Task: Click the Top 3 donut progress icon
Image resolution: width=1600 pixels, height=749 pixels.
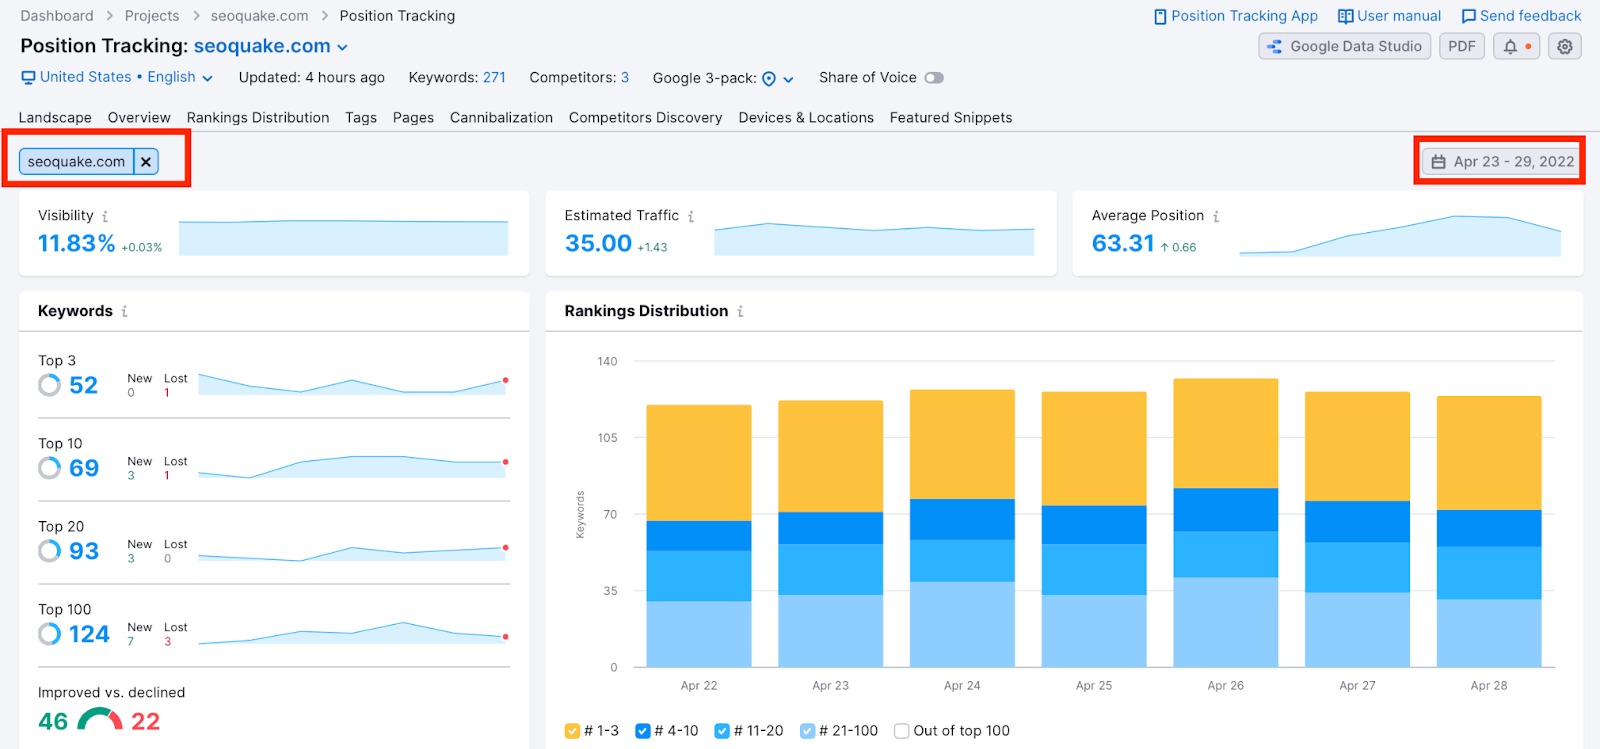Action: [49, 385]
